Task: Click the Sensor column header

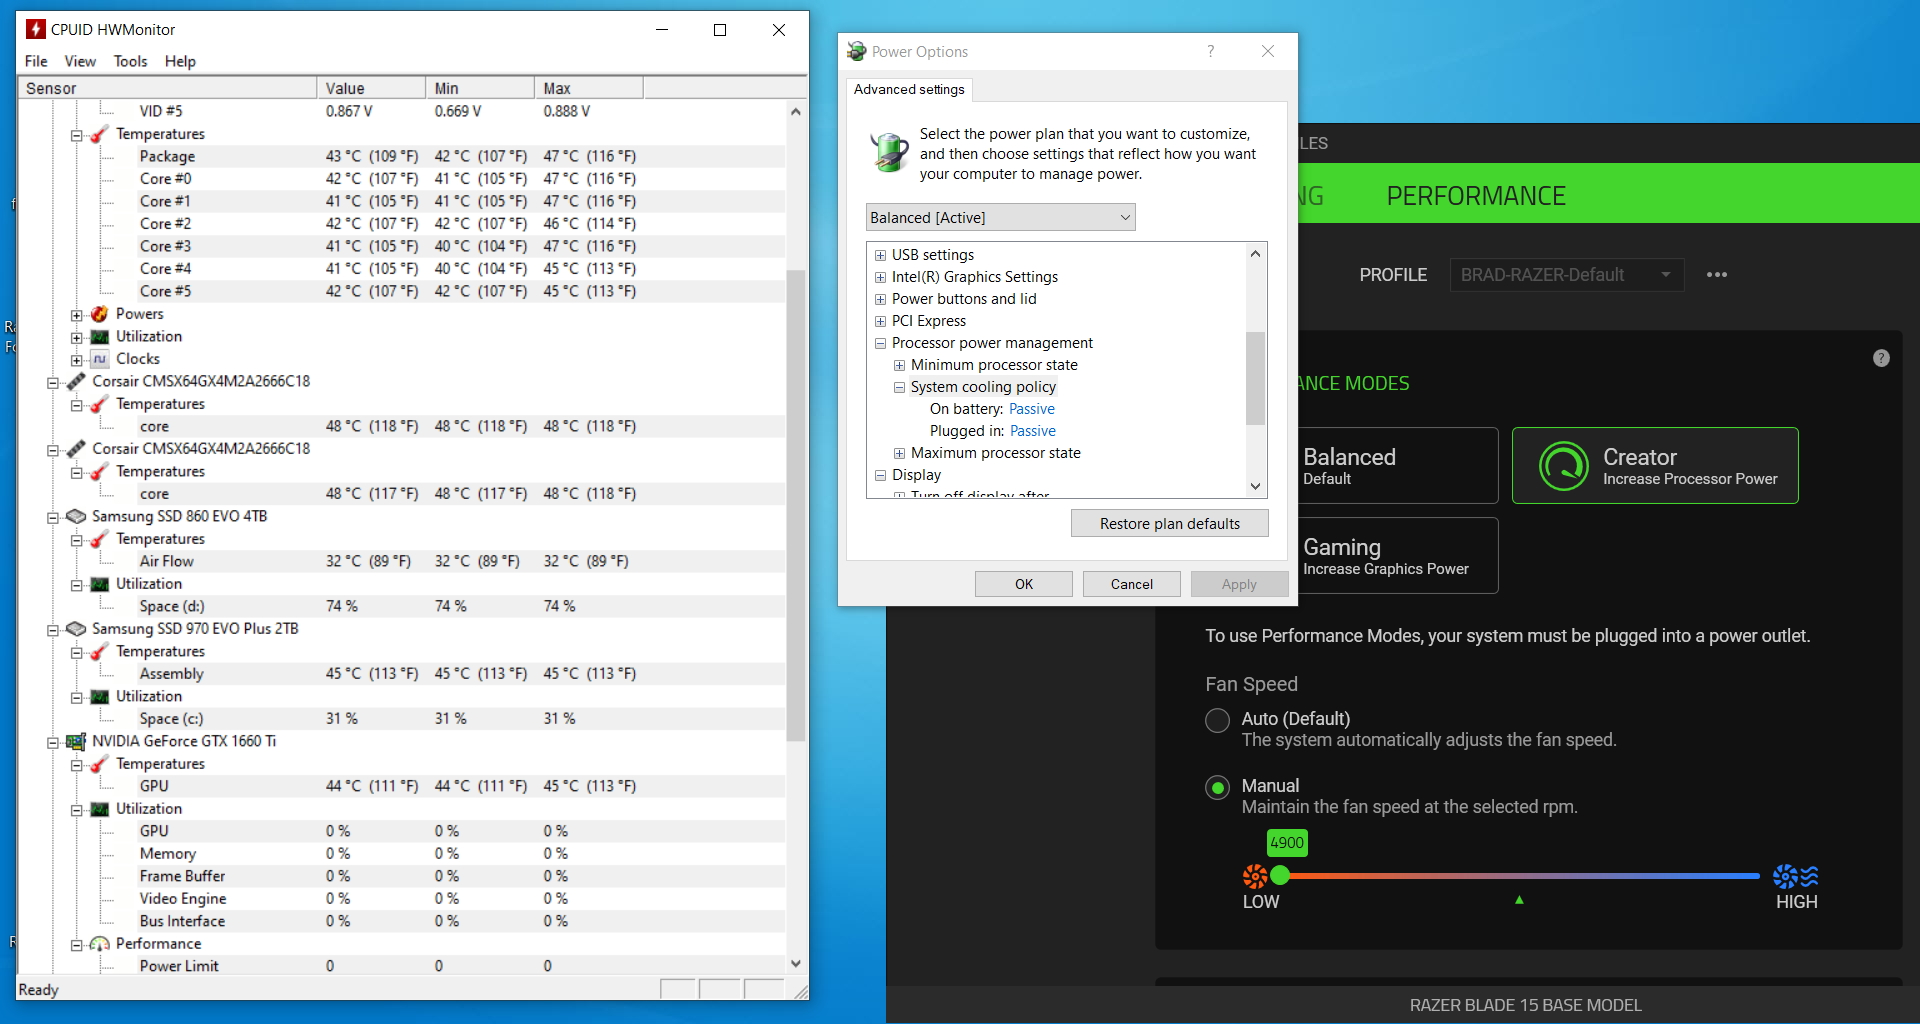Action: 168,88
